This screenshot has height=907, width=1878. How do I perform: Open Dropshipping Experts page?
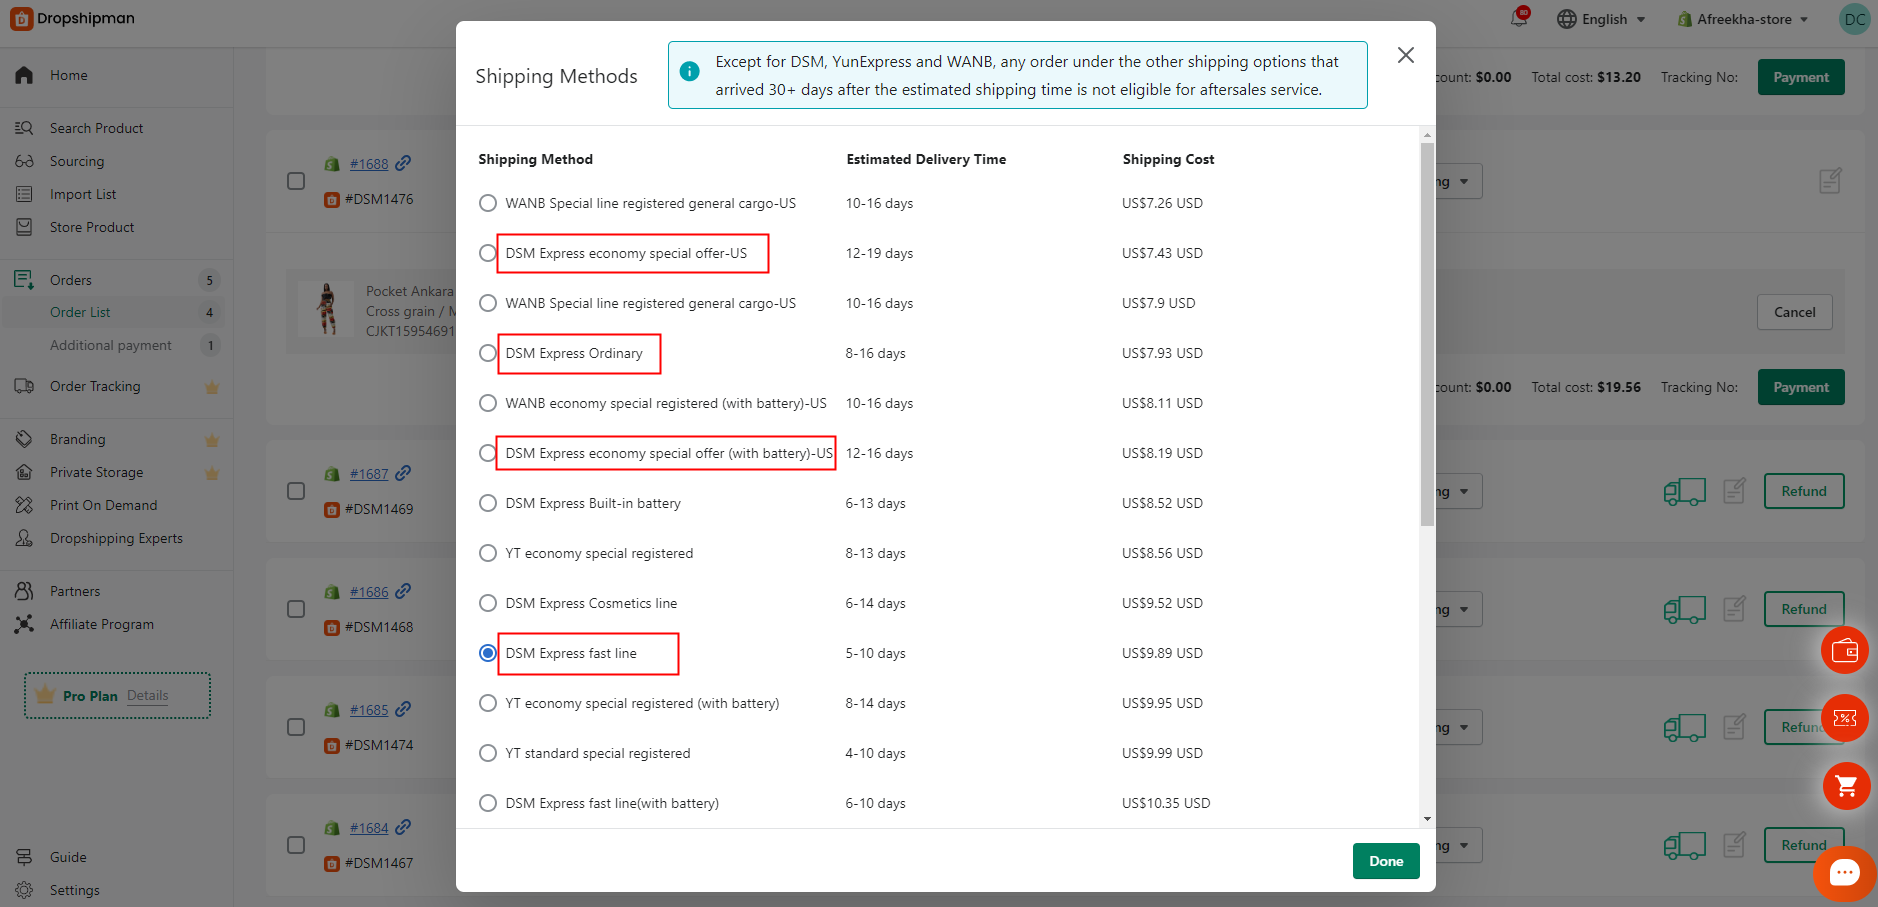point(116,538)
